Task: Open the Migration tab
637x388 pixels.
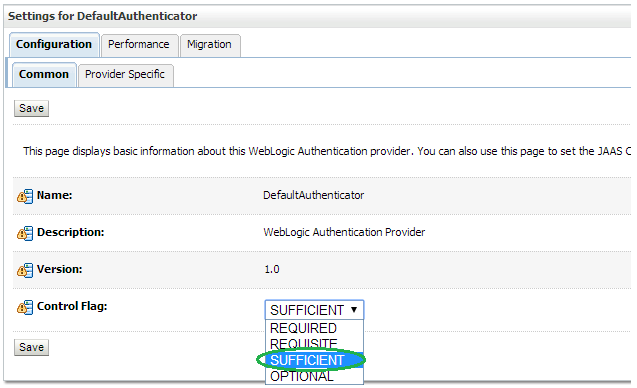Action: pyautogui.click(x=210, y=44)
